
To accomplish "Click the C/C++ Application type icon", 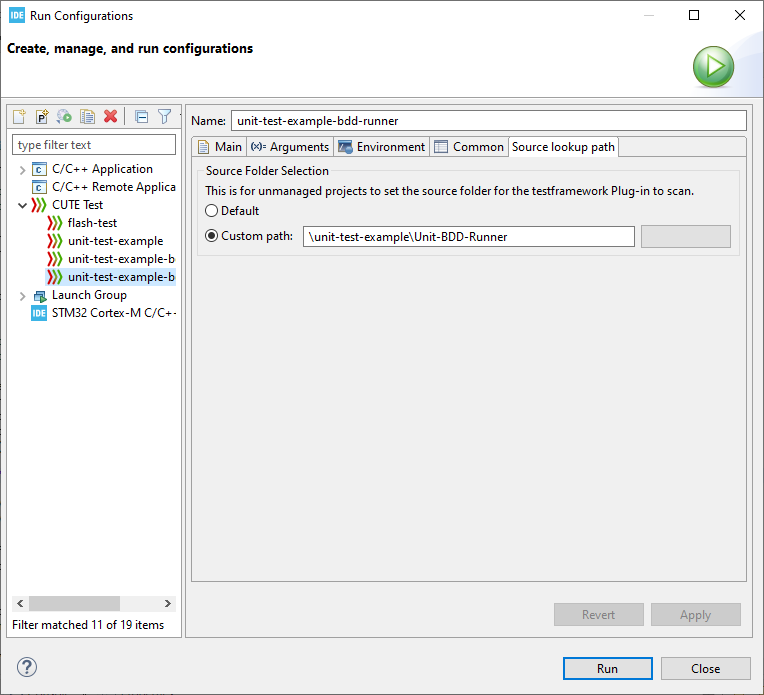I will (39, 169).
